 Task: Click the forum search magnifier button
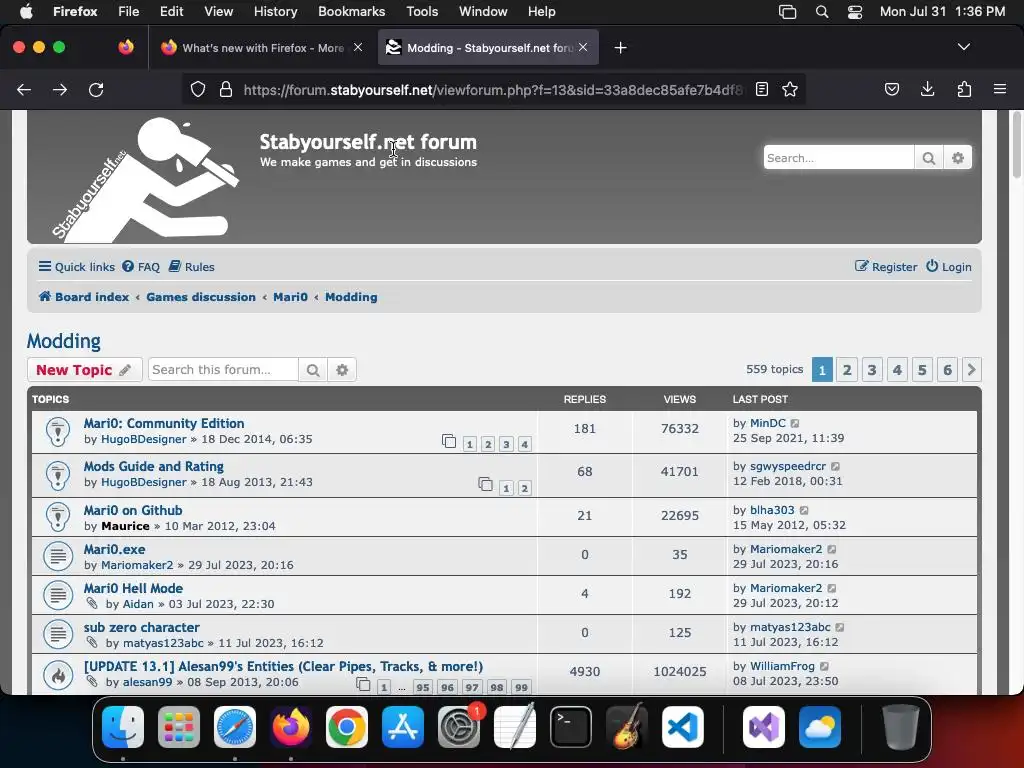tap(313, 370)
